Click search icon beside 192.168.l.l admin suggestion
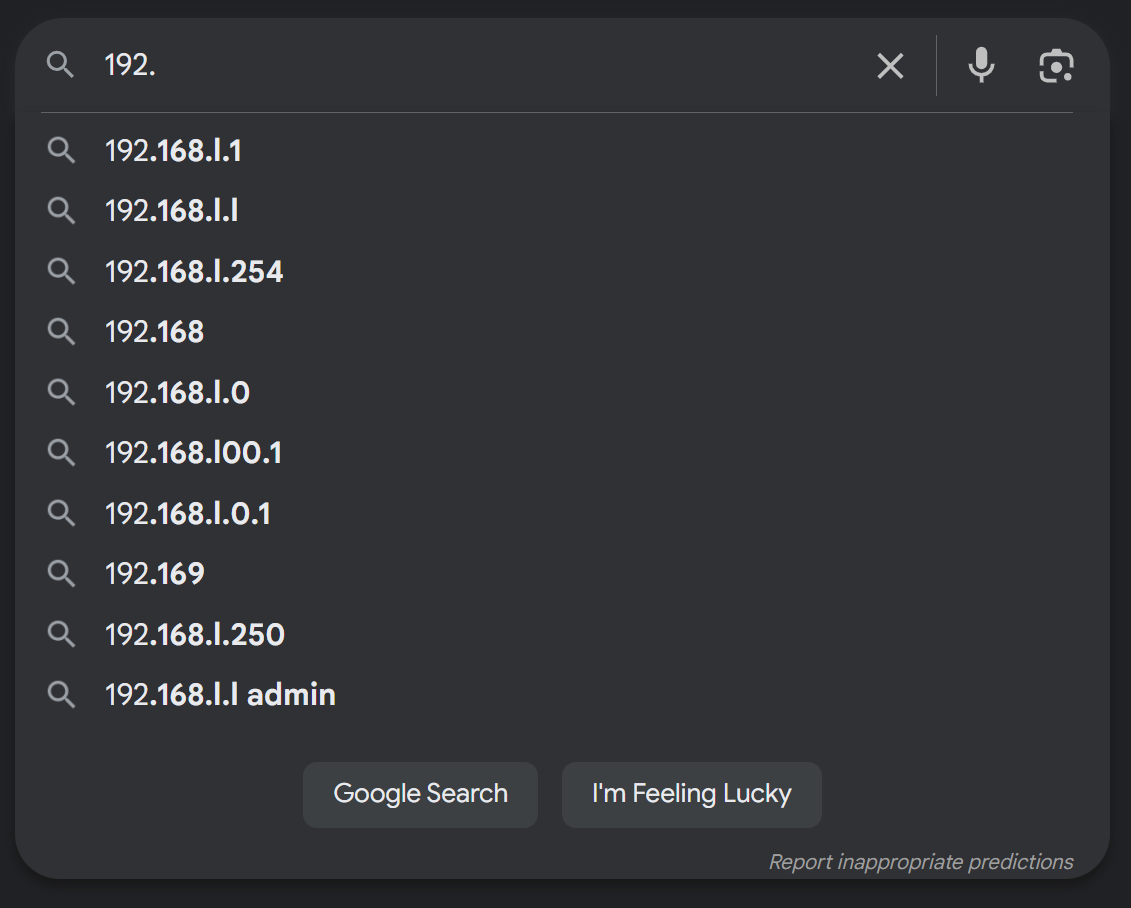This screenshot has width=1131, height=908. coord(61,694)
